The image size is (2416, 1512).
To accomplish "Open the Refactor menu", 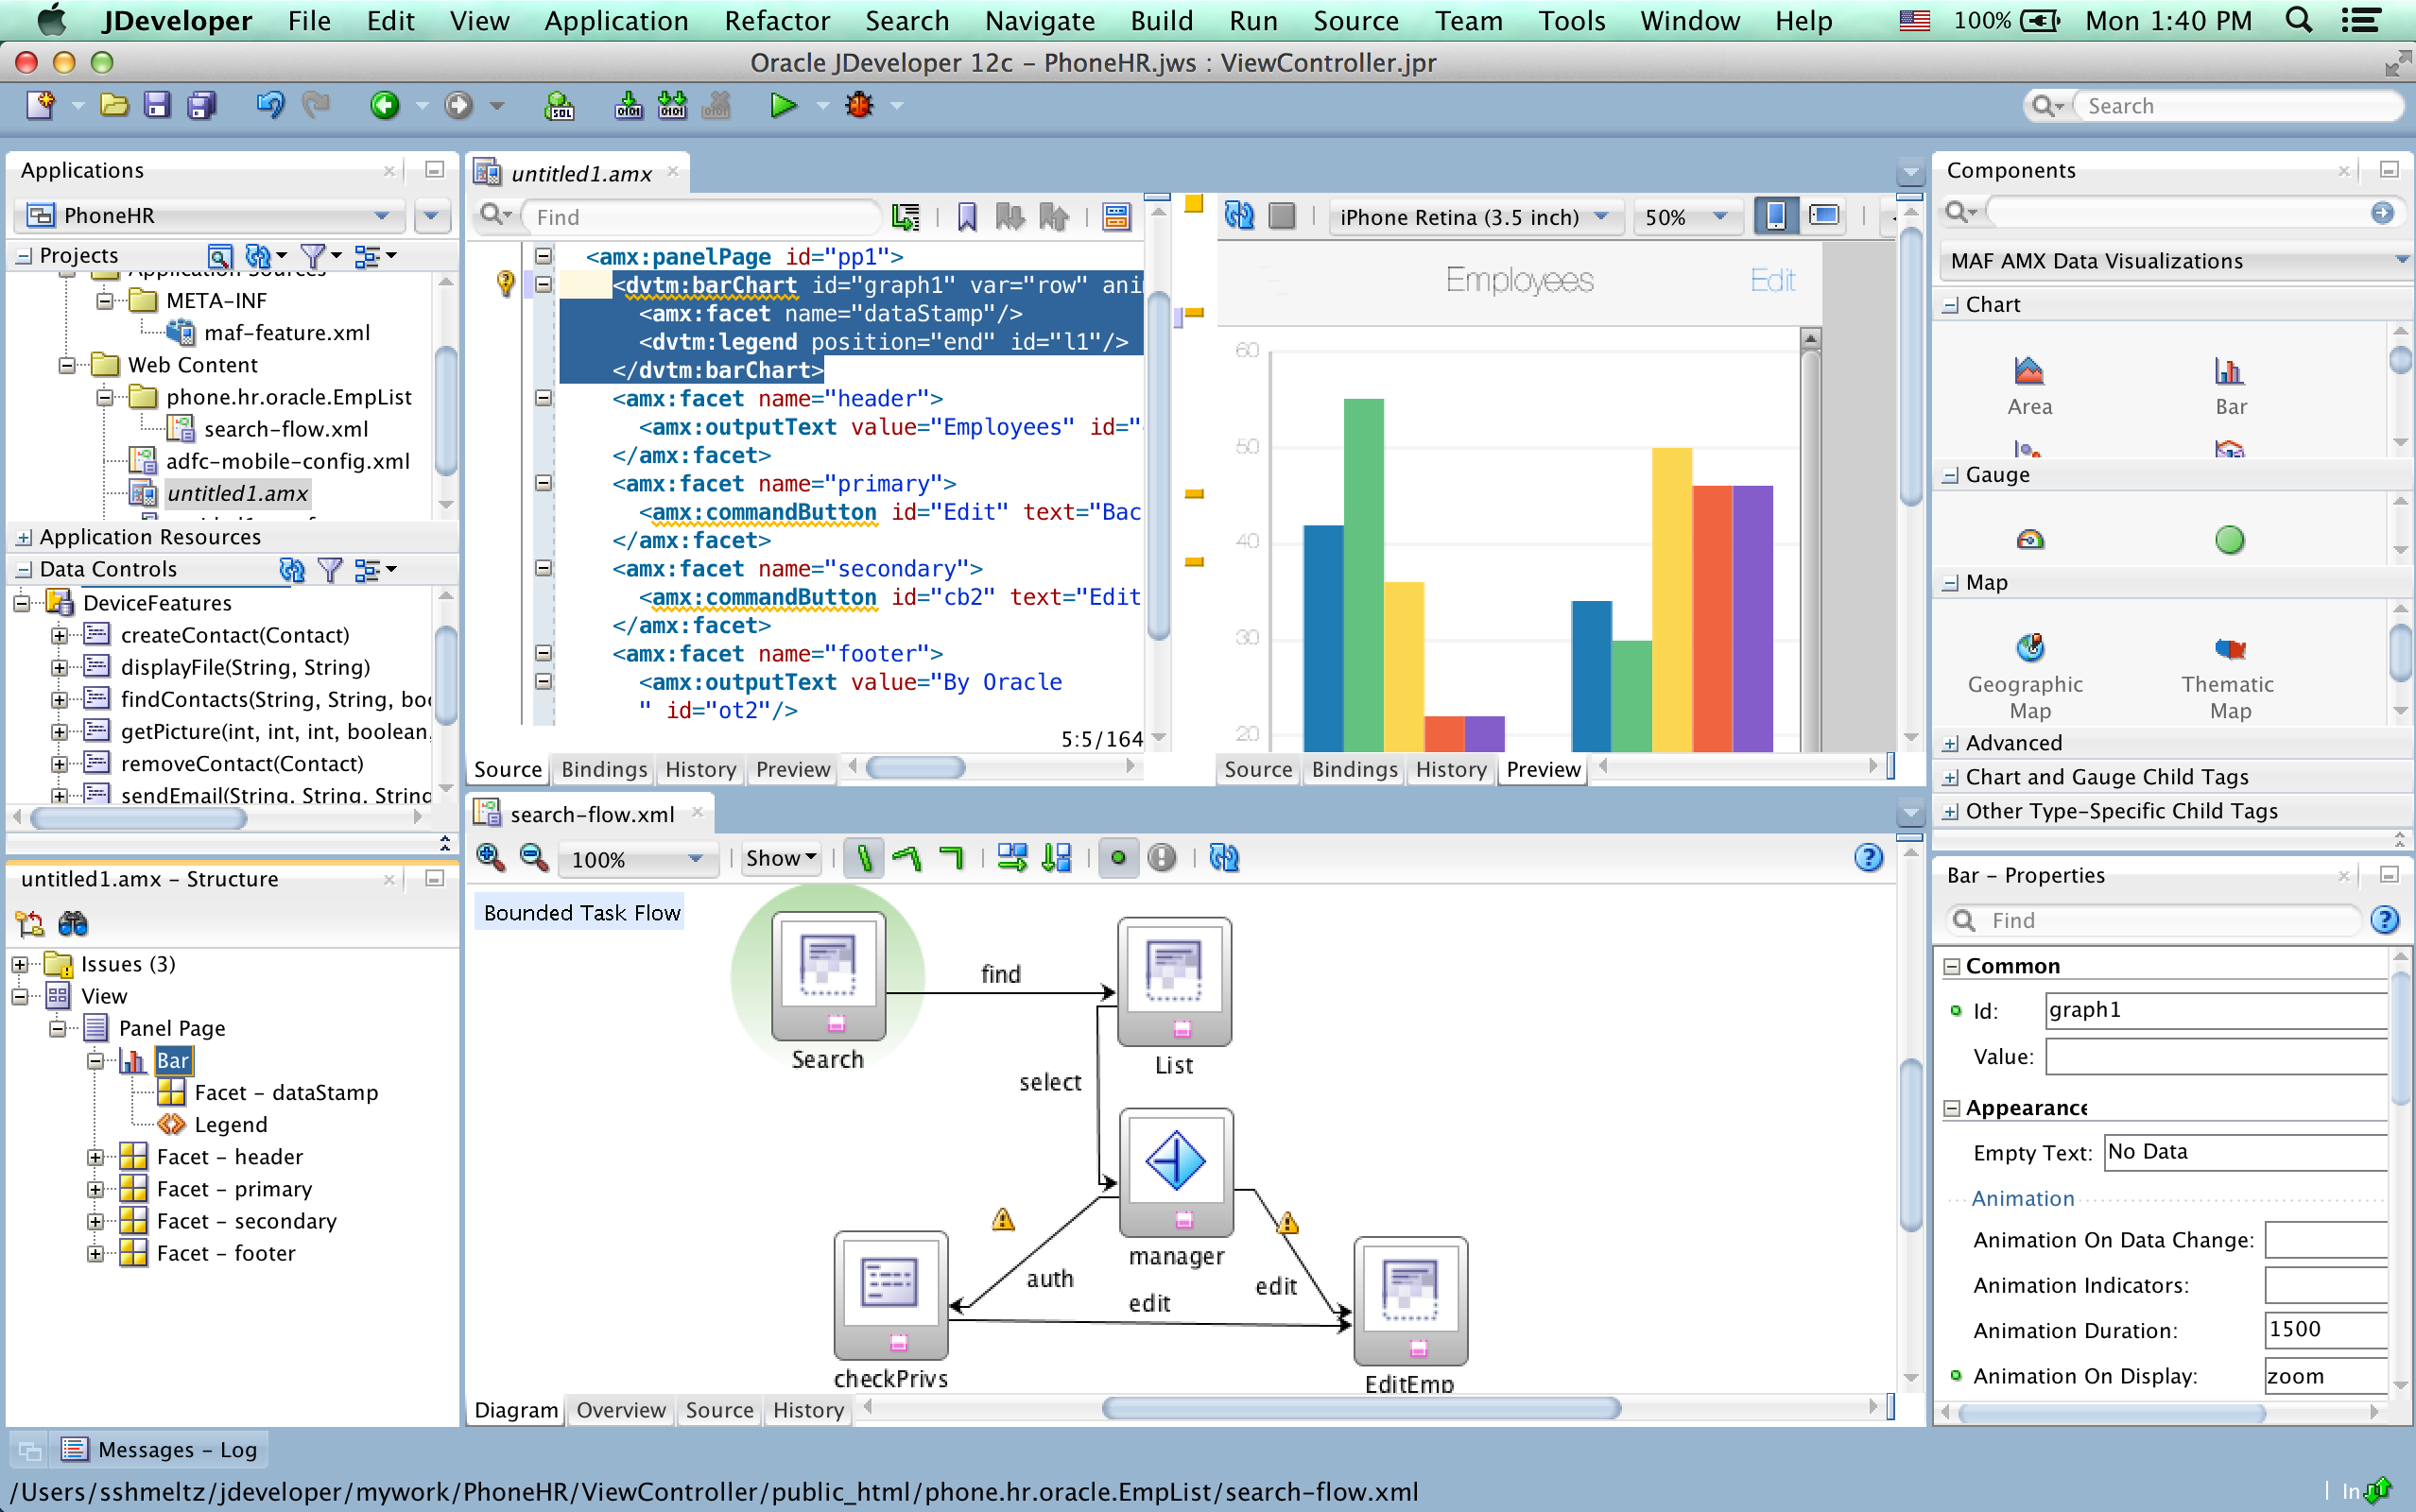I will (776, 21).
